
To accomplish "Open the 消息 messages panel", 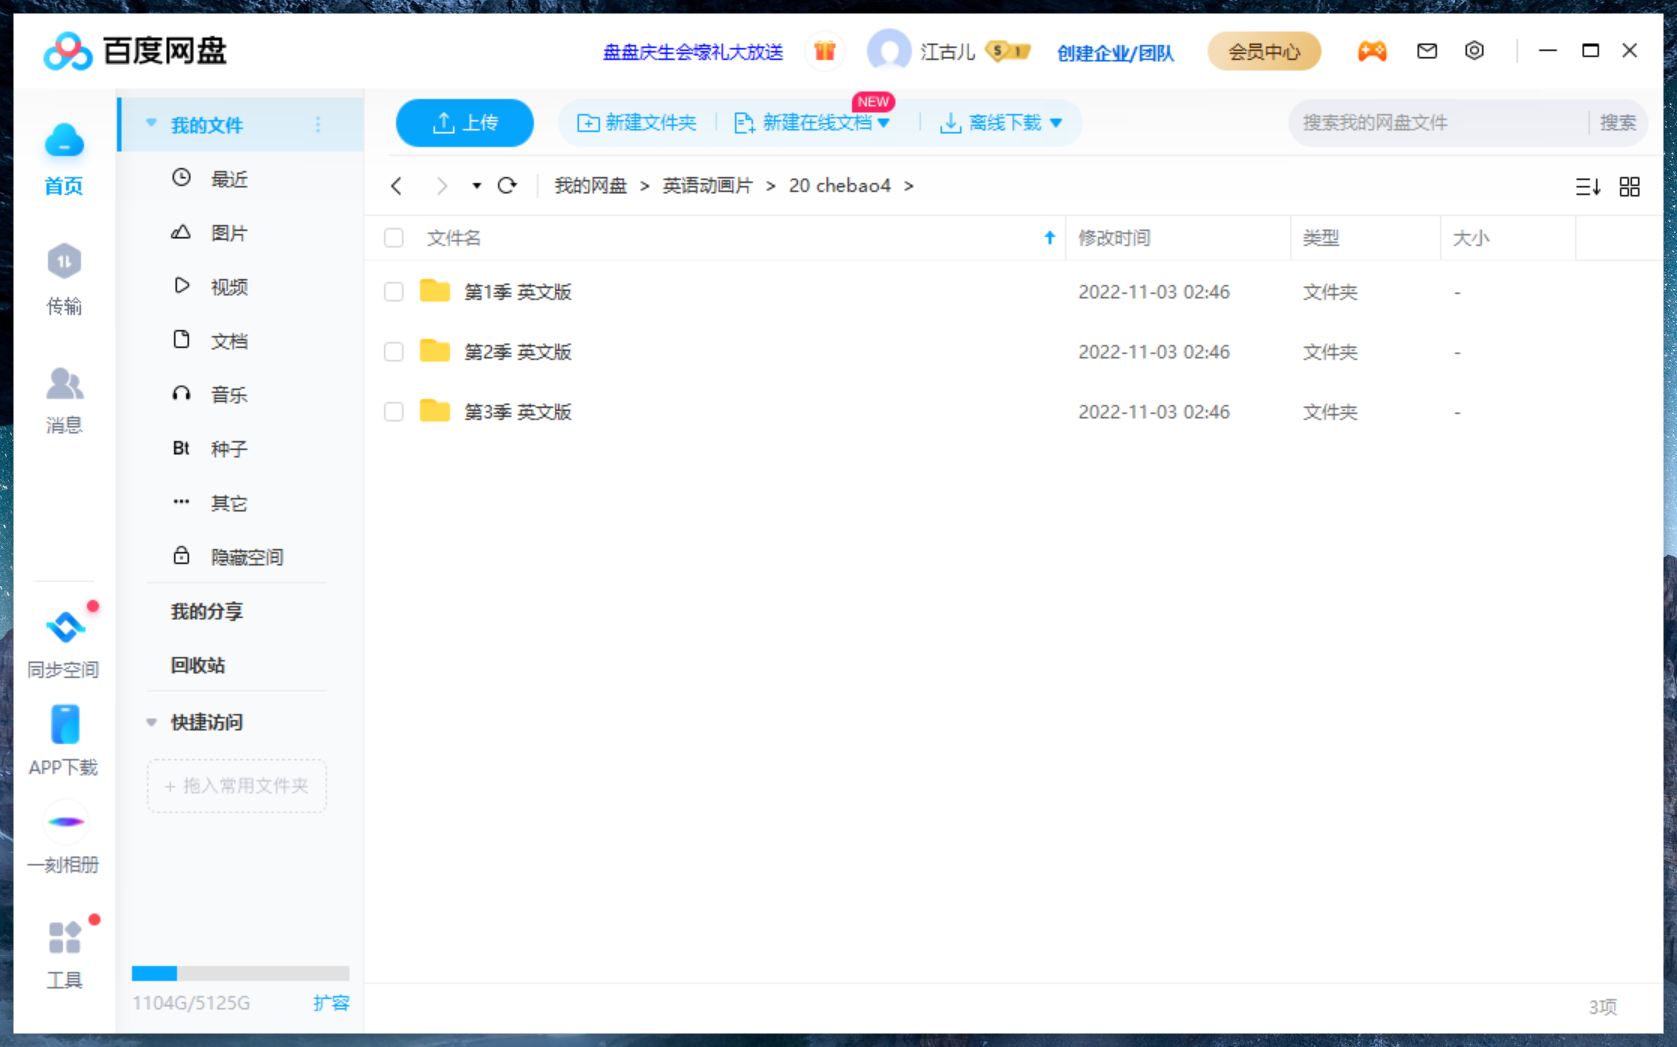I will 63,400.
